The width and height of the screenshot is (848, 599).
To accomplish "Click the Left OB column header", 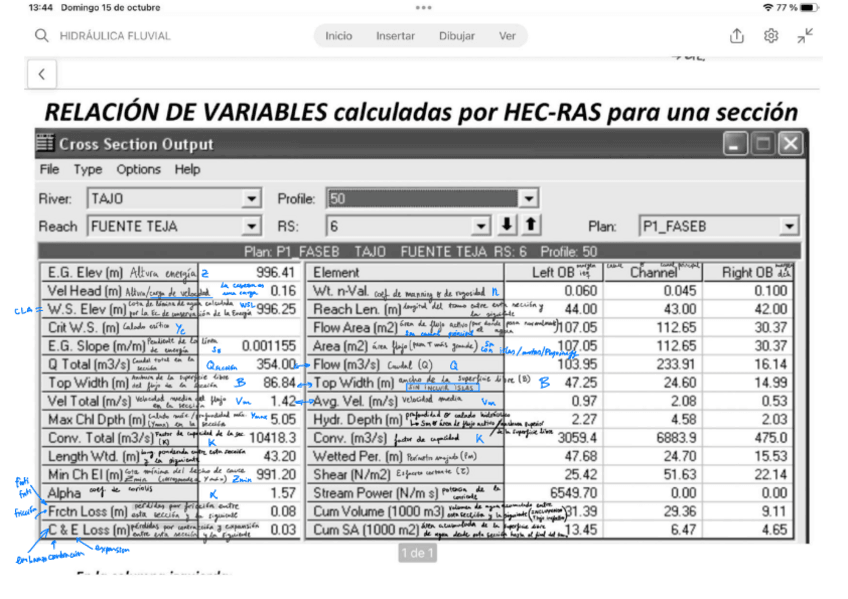I will coord(552,272).
